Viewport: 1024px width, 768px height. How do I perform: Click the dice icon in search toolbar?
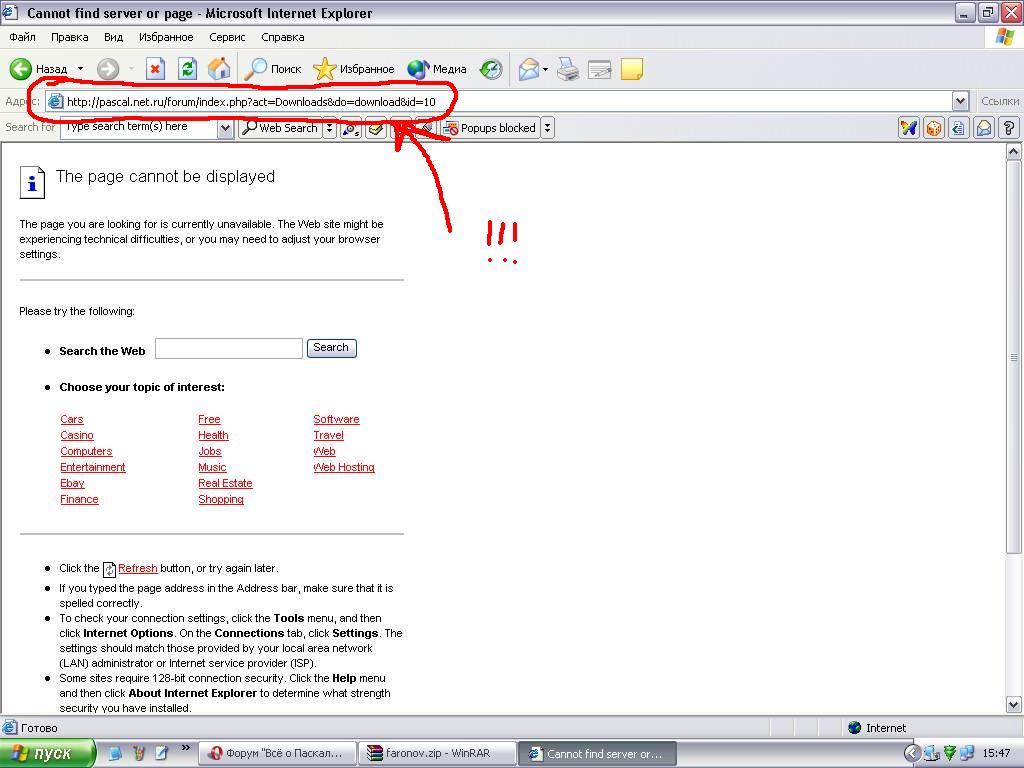[933, 128]
